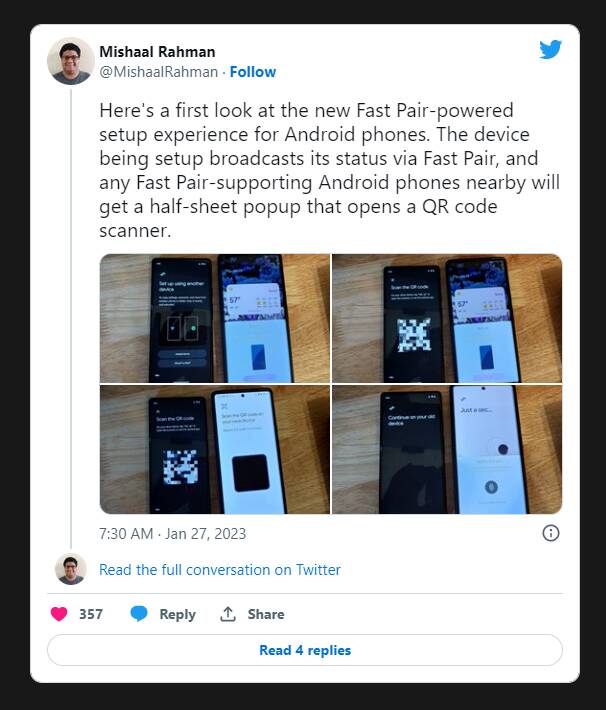Open the 7:30 AM Jan 27, 2023 timestamp

pyautogui.click(x=172, y=534)
